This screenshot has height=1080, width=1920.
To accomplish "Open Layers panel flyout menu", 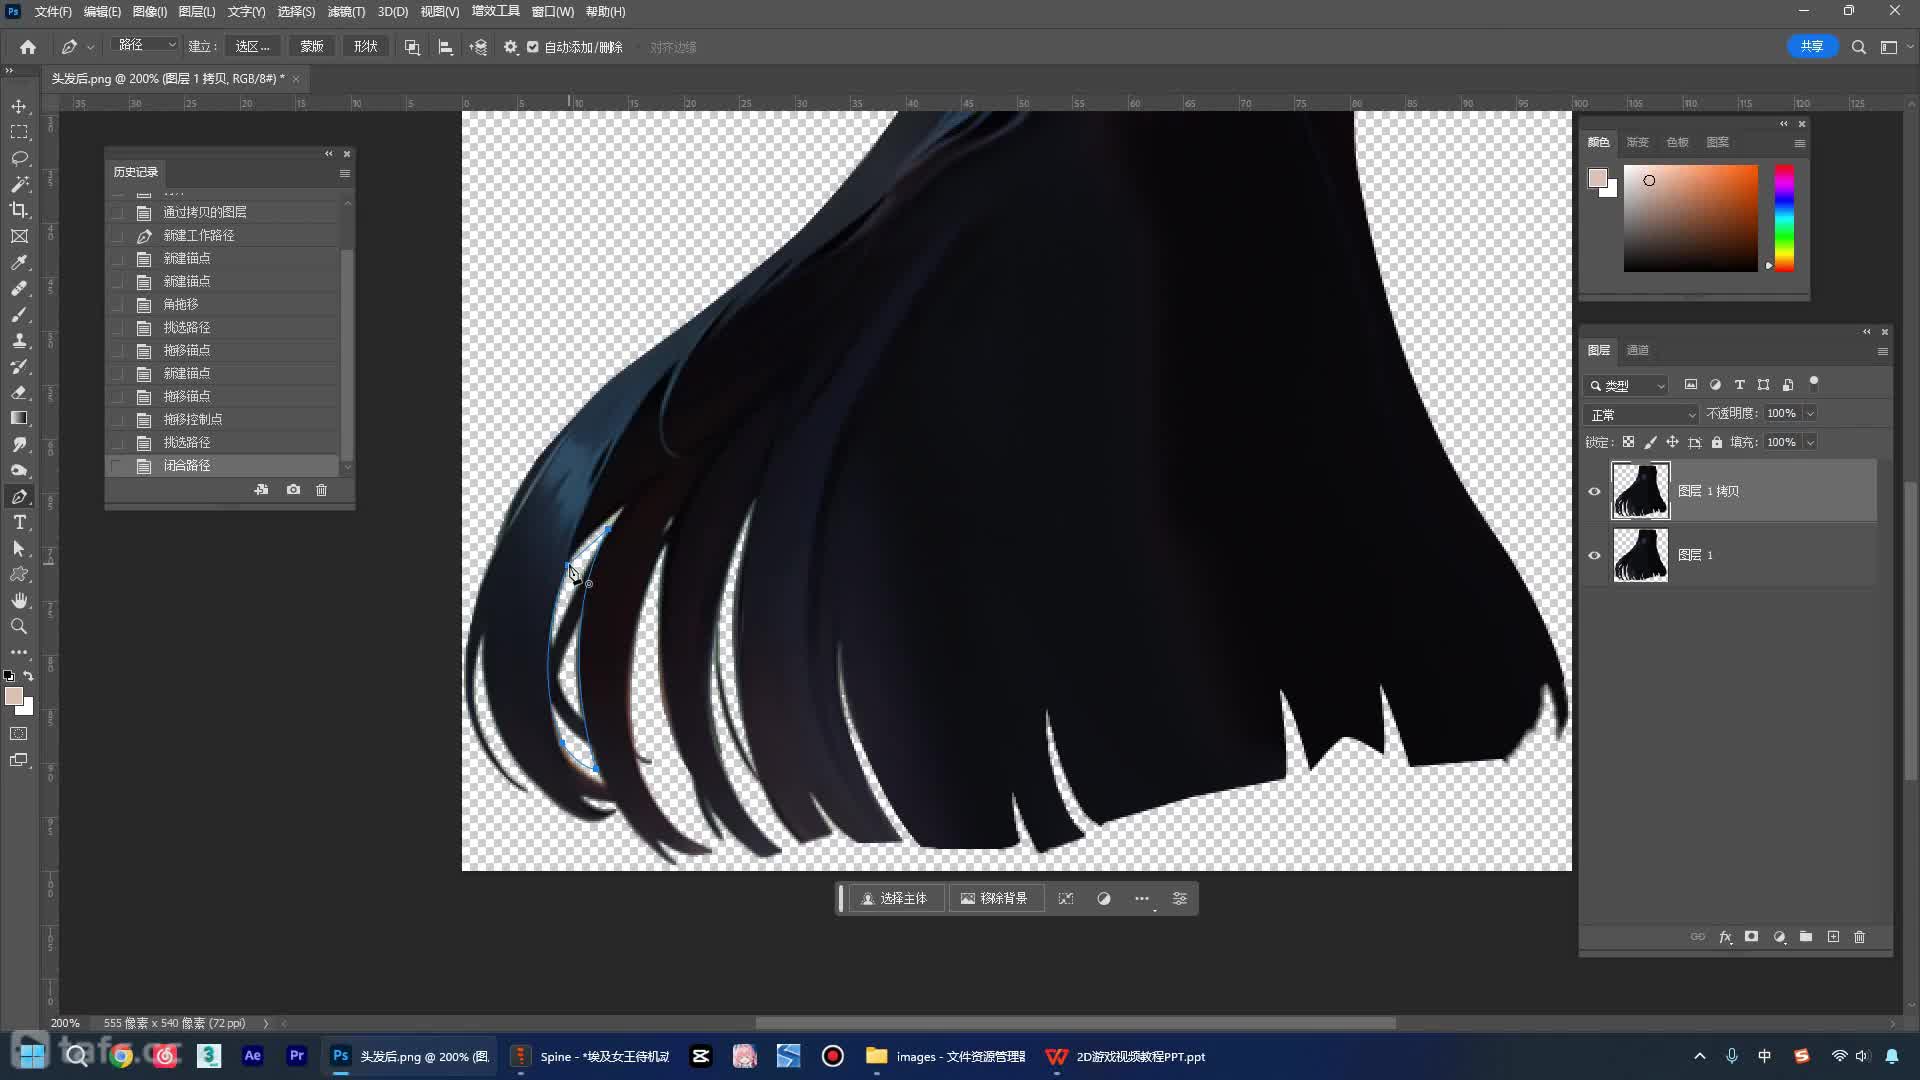I will 1883,351.
